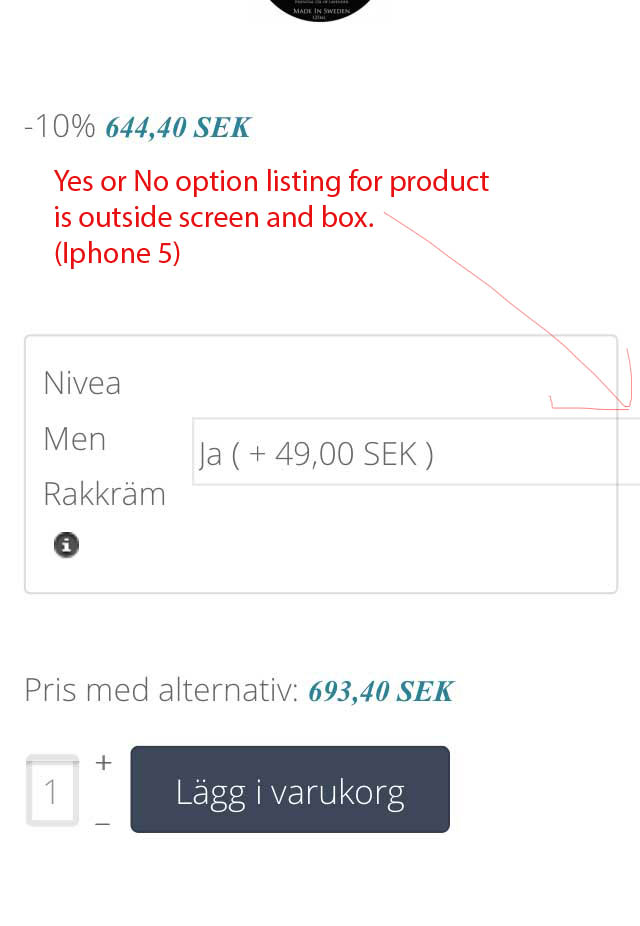Click the 693,40 SEK total price
This screenshot has width=640, height=926.
coord(380,691)
